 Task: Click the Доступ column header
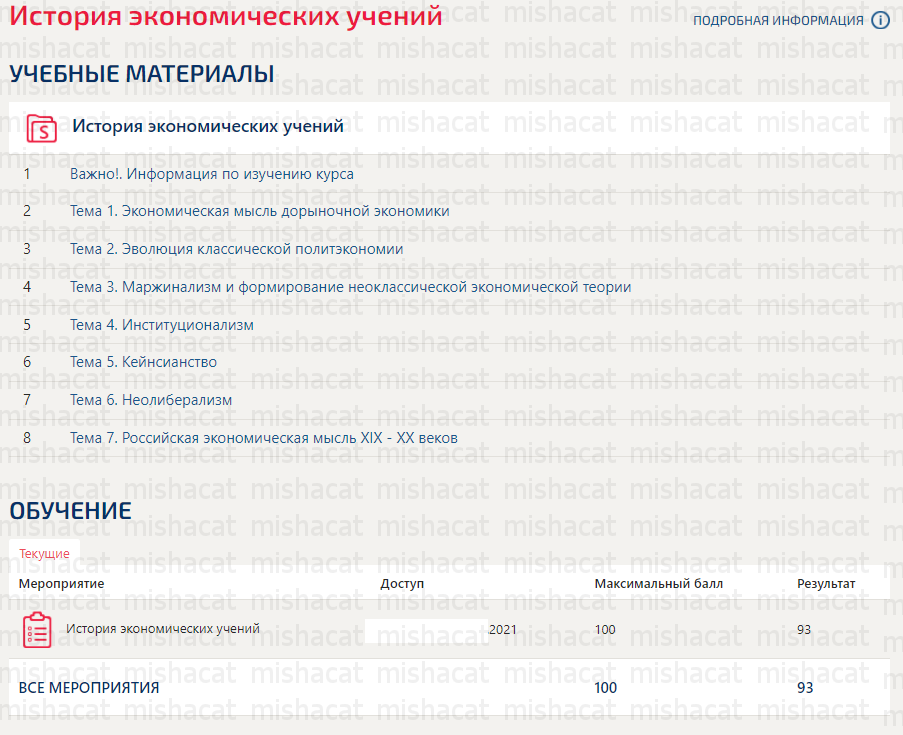[402, 584]
